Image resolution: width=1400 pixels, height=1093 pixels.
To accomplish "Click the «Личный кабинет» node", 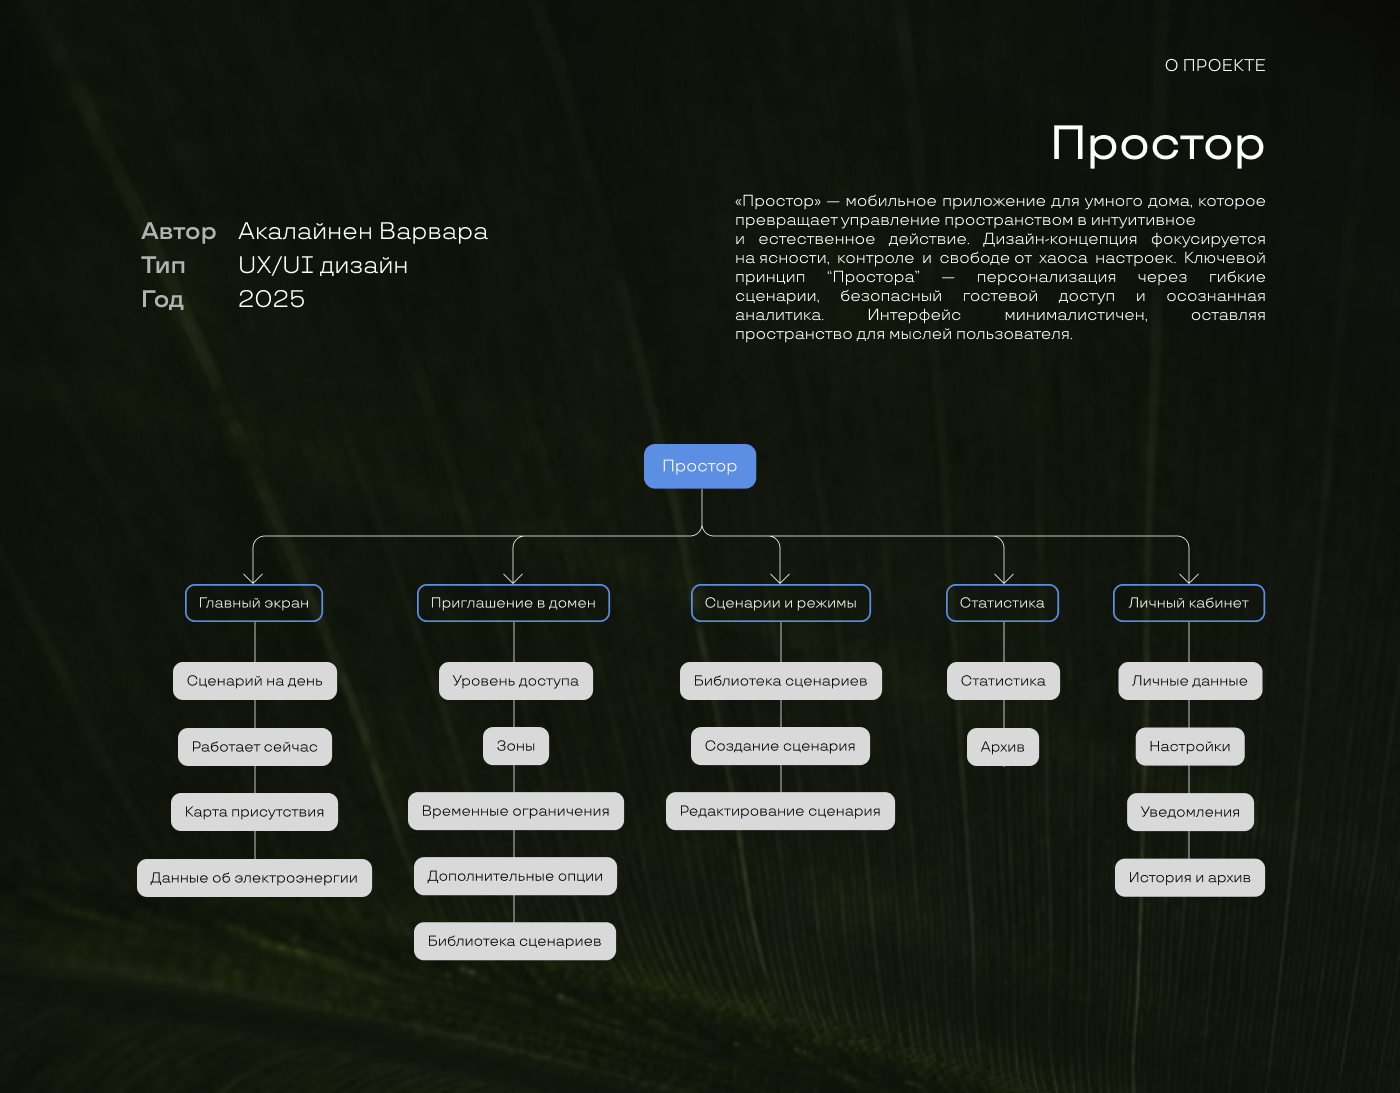I will point(1189,602).
